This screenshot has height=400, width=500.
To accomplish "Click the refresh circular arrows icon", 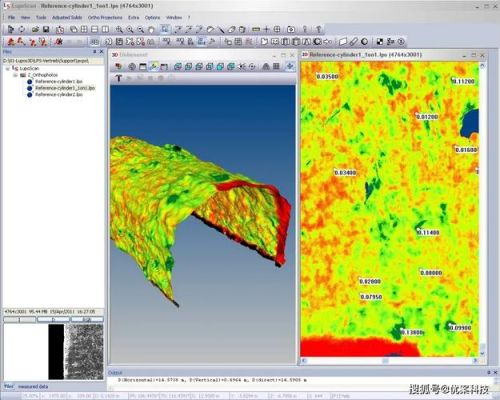I will pyautogui.click(x=22, y=29).
